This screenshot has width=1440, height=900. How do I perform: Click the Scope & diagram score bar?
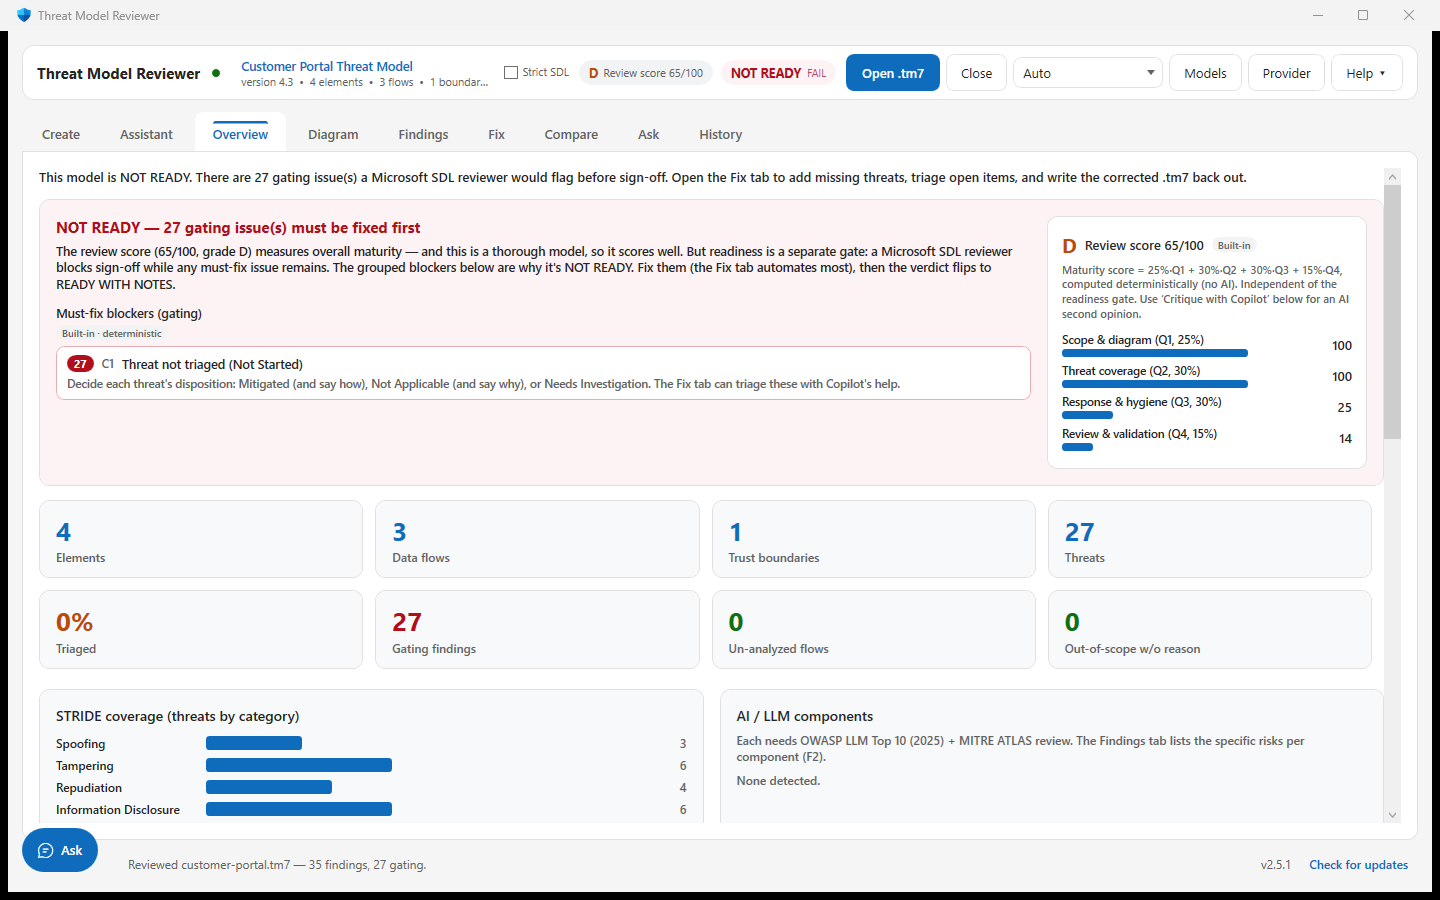(1155, 353)
